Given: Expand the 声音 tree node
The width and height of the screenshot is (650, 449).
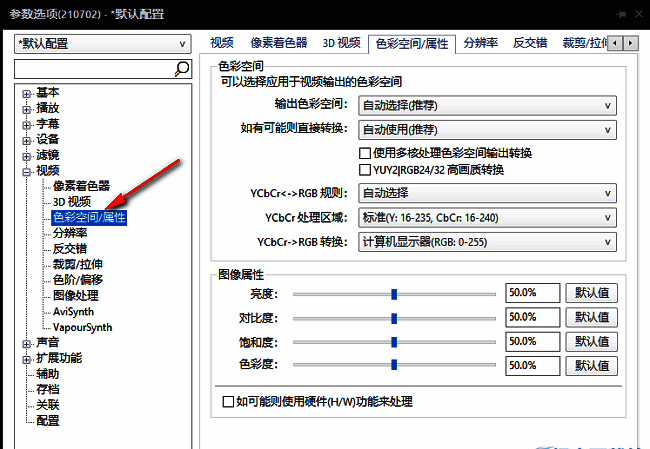Looking at the screenshot, I should point(26,343).
